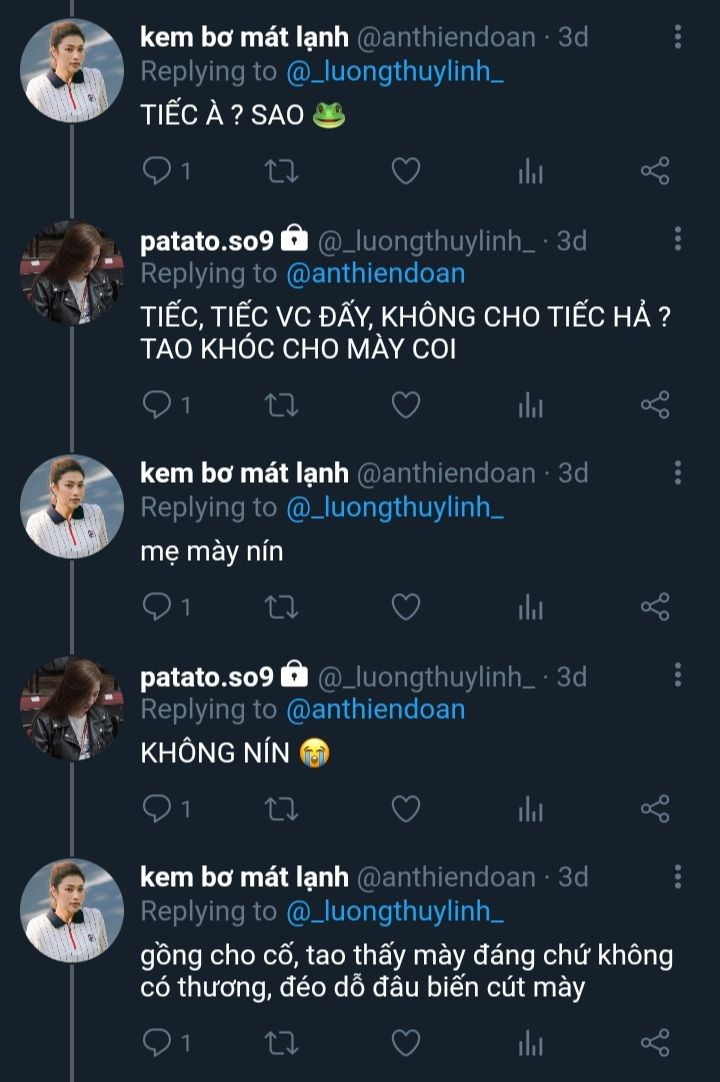Viewport: 720px width, 1082px height.
Task: Open patato.so9 profile name on "KHÔNG NÍN" tweet
Action: click(207, 676)
